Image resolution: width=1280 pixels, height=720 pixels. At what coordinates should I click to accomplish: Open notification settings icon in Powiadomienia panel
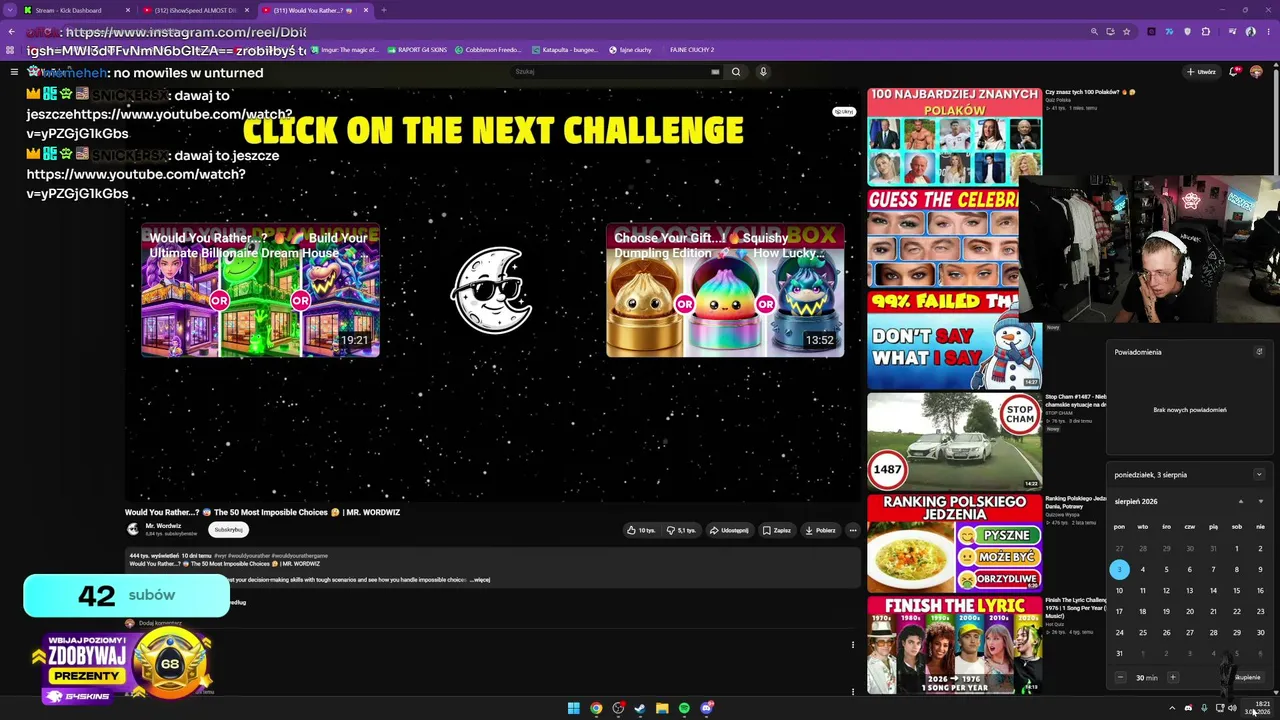coord(1259,352)
